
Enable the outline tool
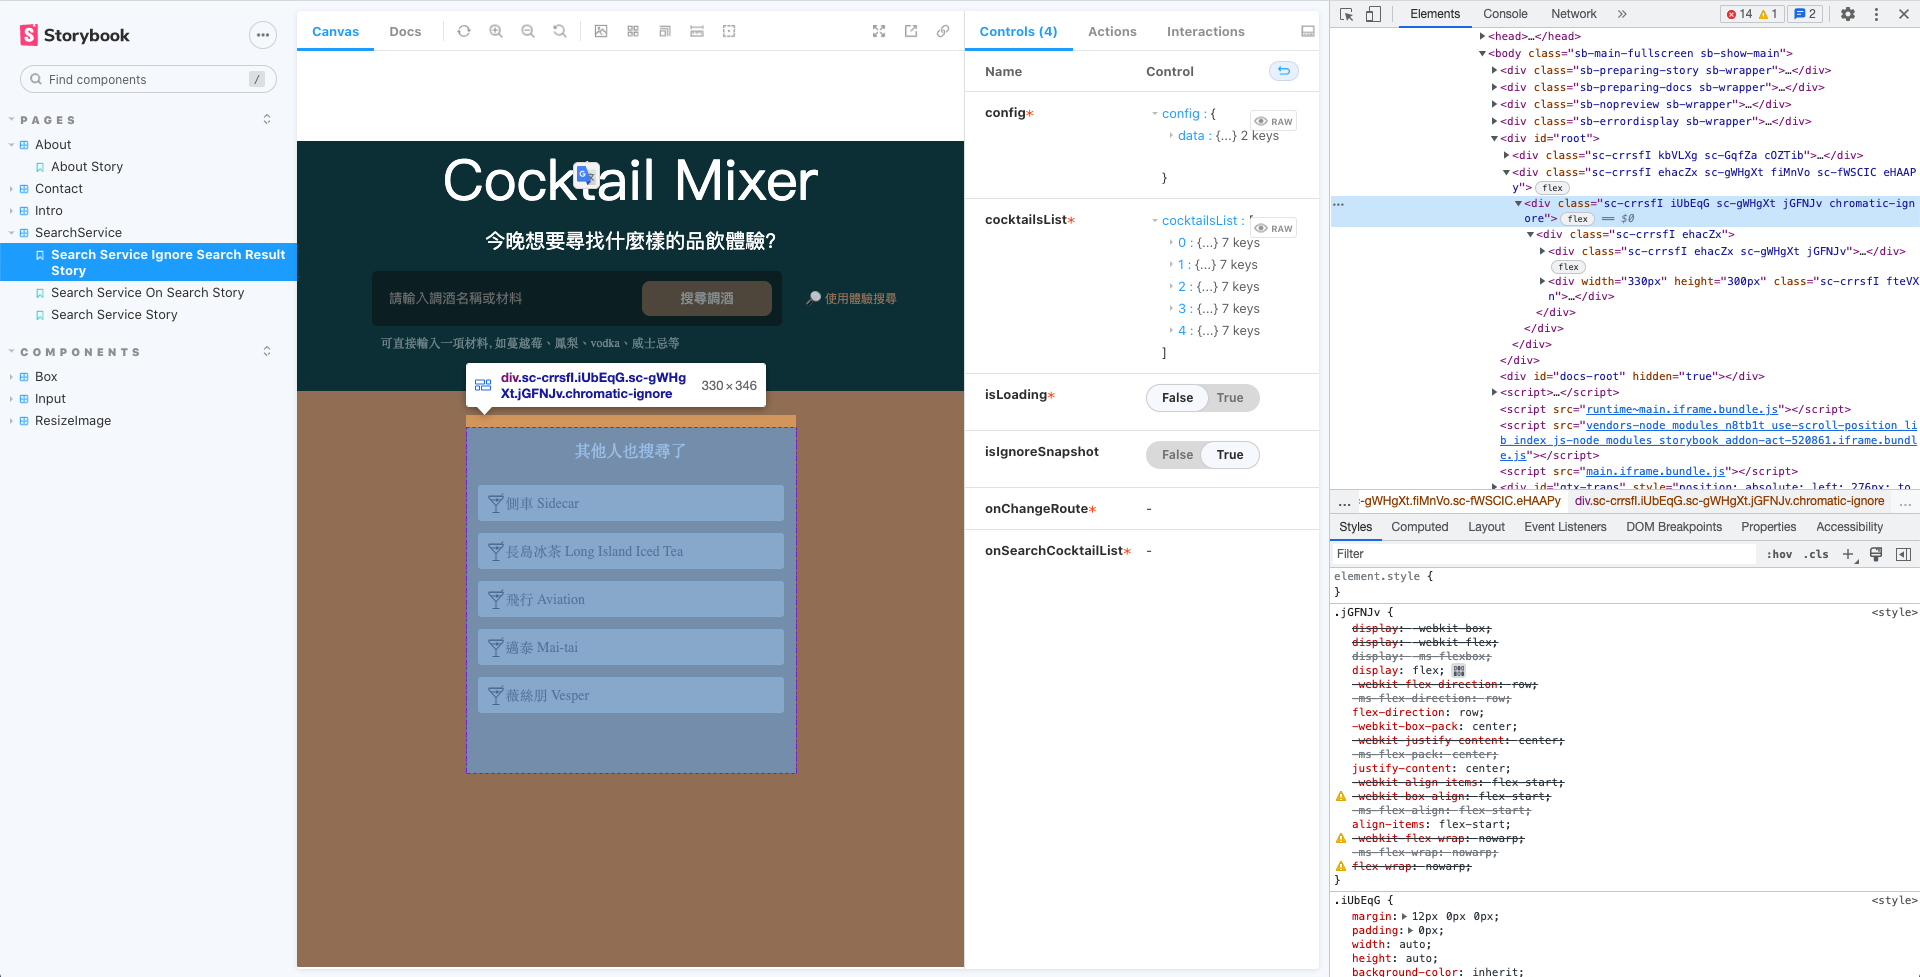(729, 31)
